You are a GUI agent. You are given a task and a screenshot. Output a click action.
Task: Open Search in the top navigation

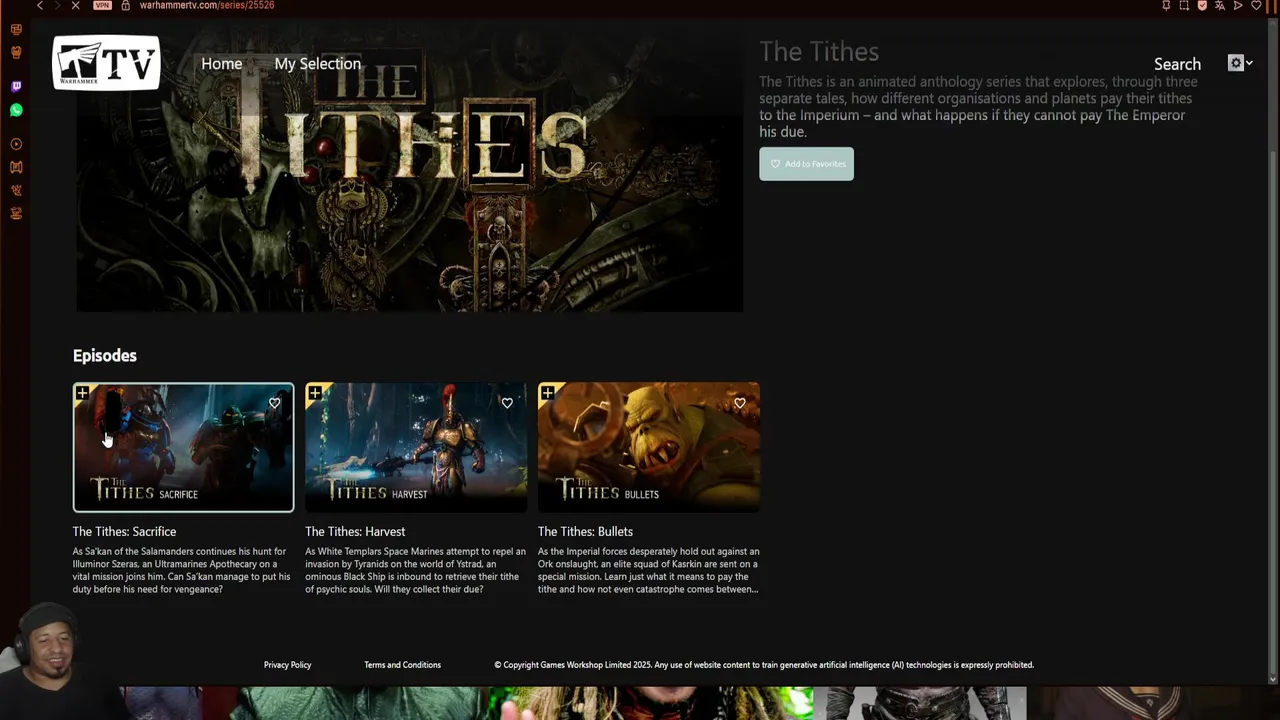(x=1177, y=64)
